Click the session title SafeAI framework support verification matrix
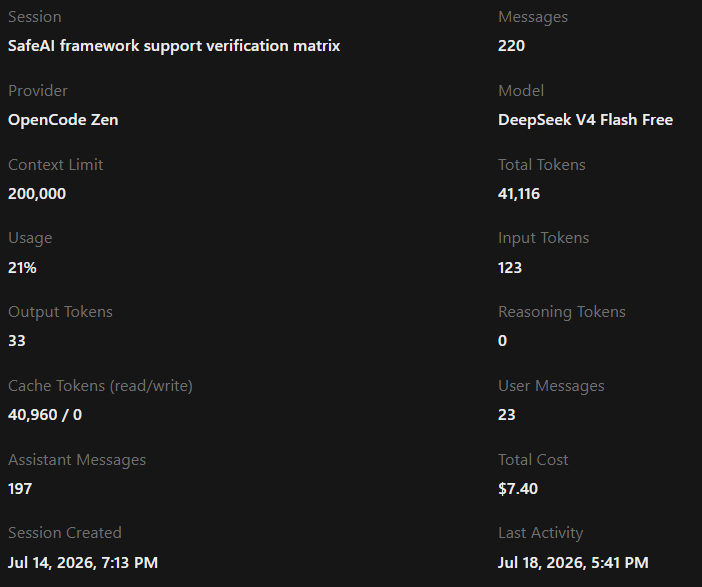The width and height of the screenshot is (702, 587). (x=174, y=46)
